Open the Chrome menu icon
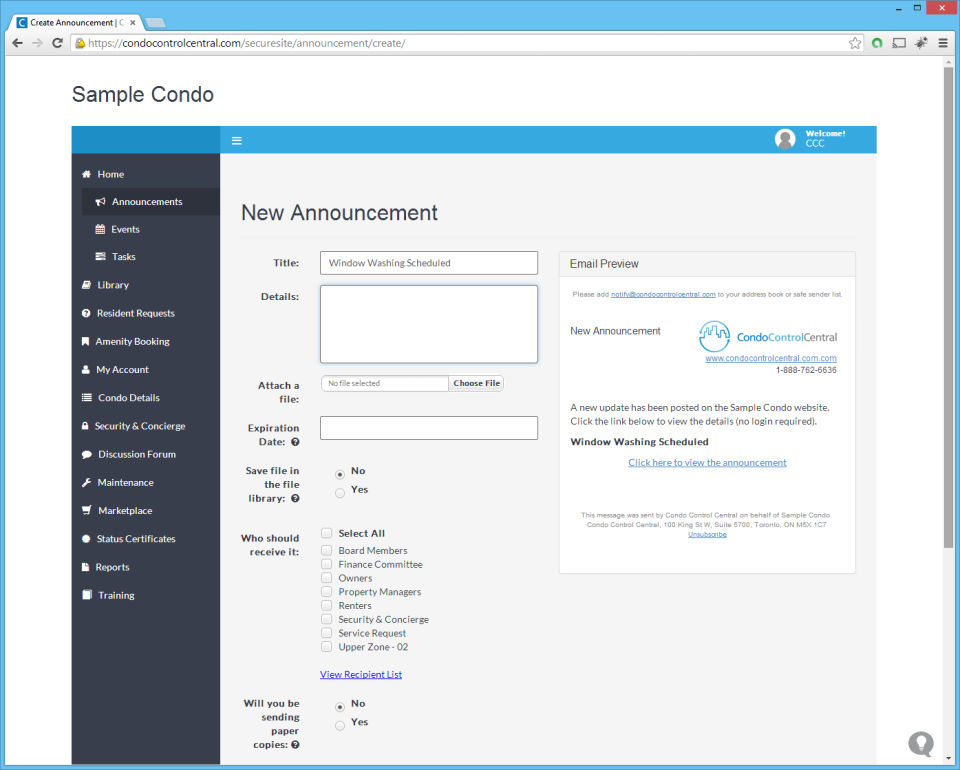This screenshot has width=960, height=770. (943, 43)
